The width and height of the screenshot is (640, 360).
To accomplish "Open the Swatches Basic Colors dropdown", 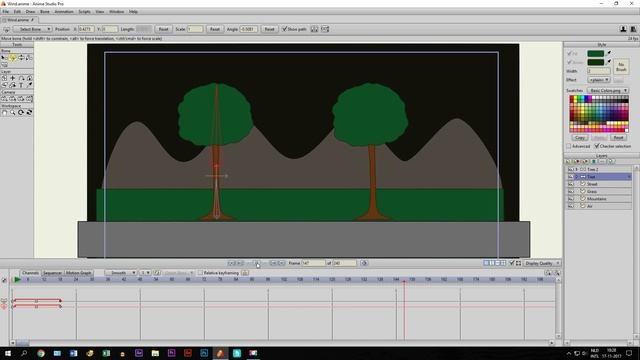I will click(608, 90).
